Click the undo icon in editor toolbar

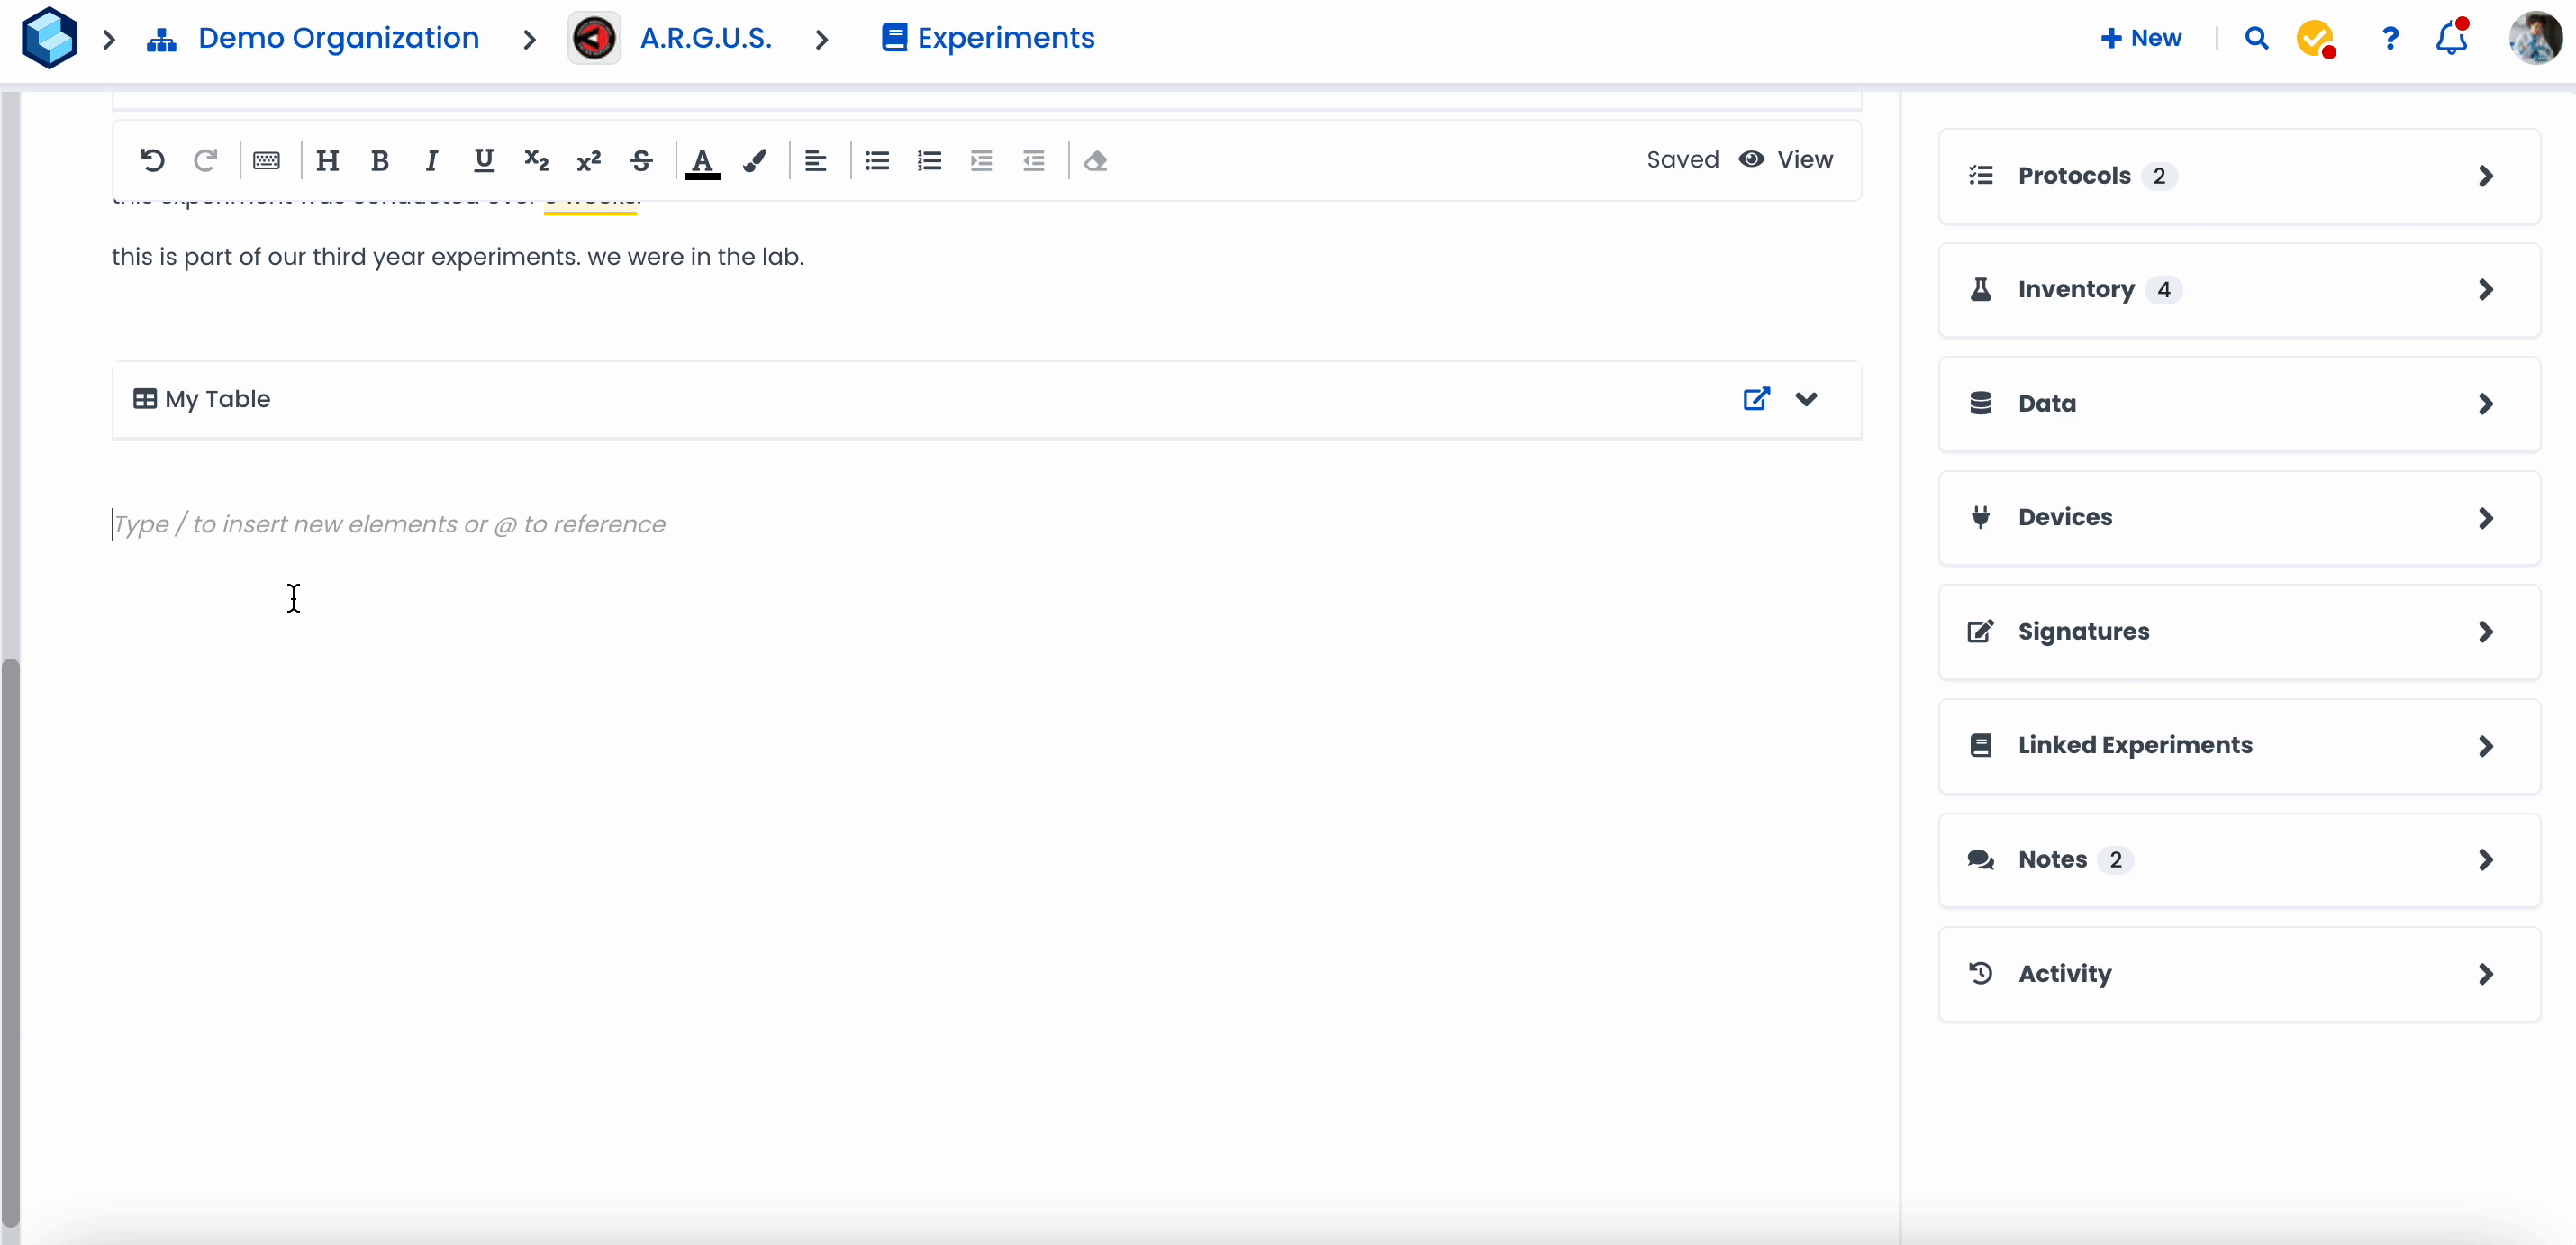tap(152, 160)
